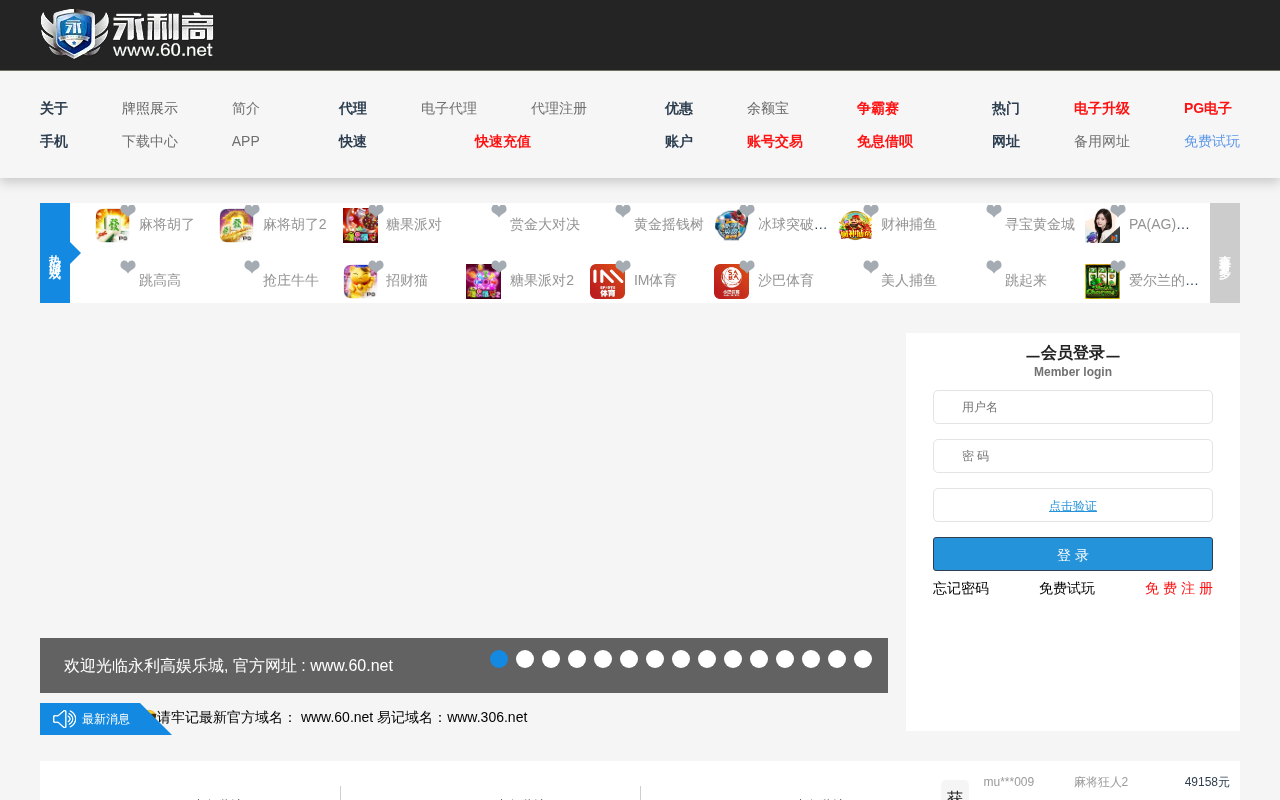Open the 美人捕鱼 game link
This screenshot has width=1280, height=800.
tap(909, 281)
